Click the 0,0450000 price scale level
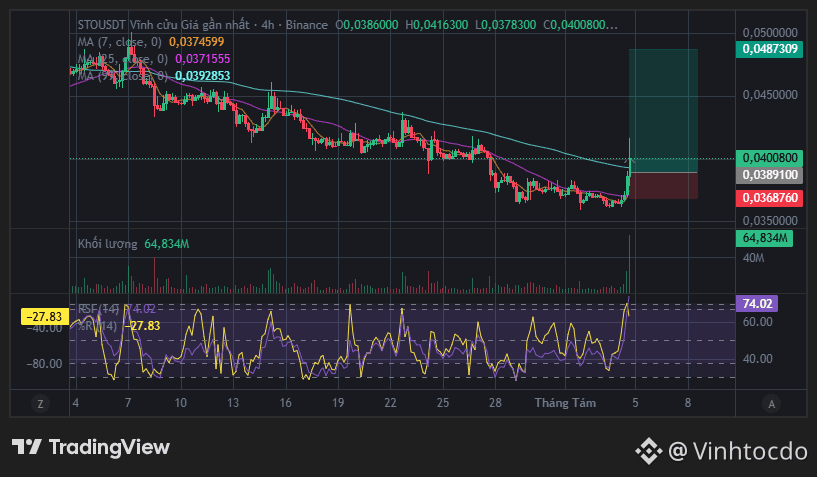The width and height of the screenshot is (817, 477). tap(770, 95)
